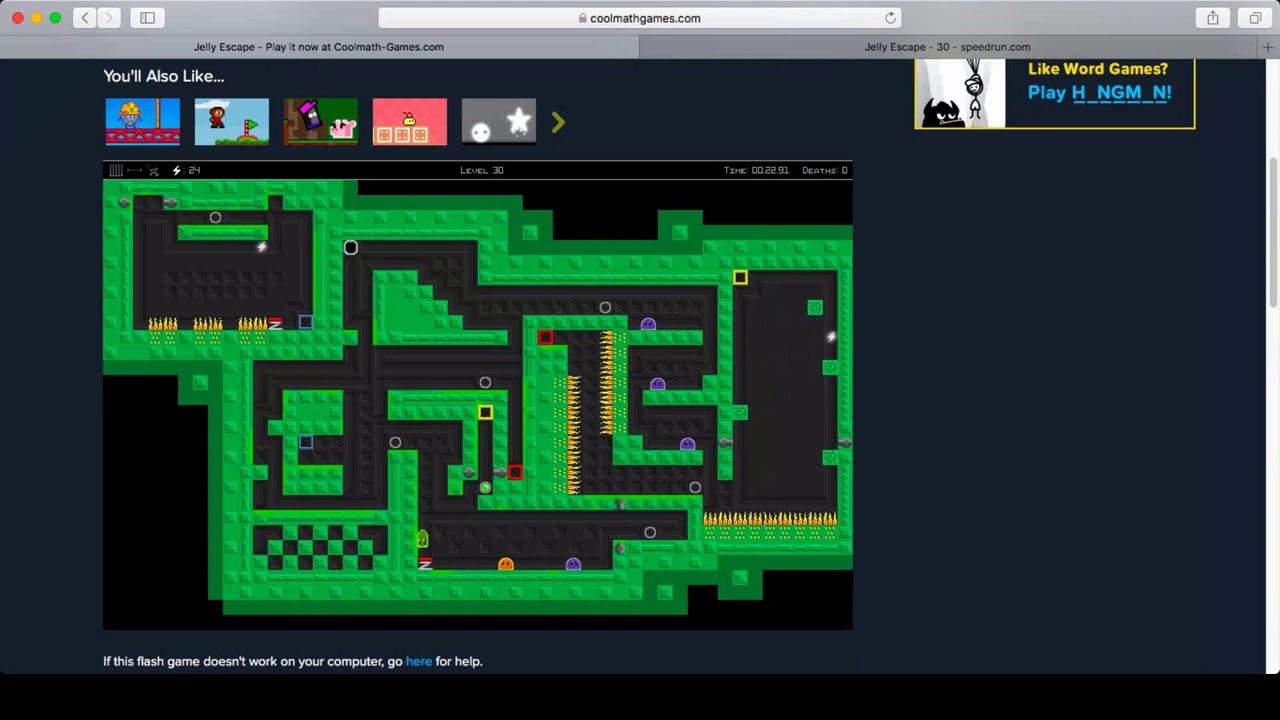Click the lightning bolt in top-left room

point(261,247)
